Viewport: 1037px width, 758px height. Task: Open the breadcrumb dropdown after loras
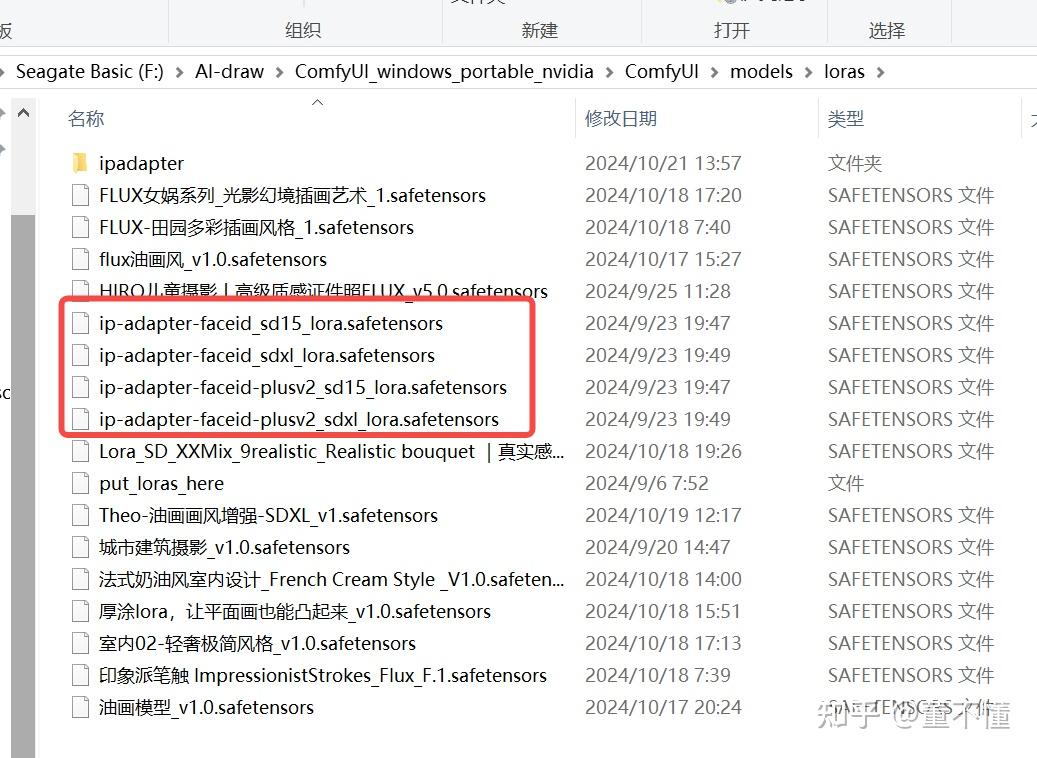(880, 71)
